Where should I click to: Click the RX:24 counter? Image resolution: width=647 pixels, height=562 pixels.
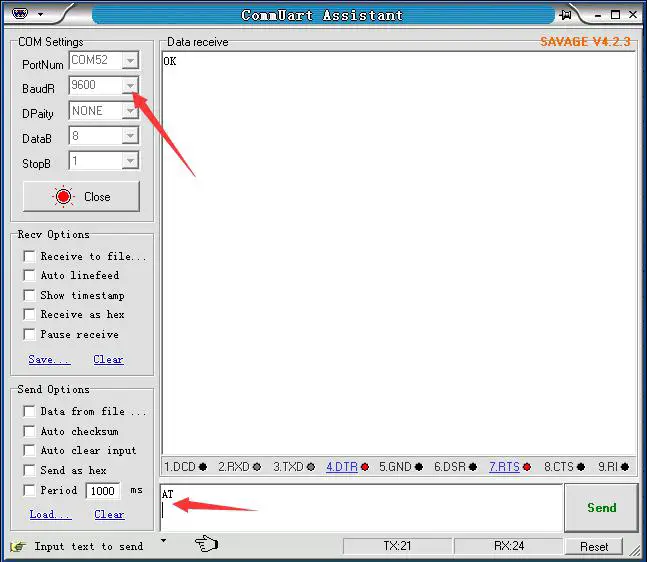click(508, 546)
